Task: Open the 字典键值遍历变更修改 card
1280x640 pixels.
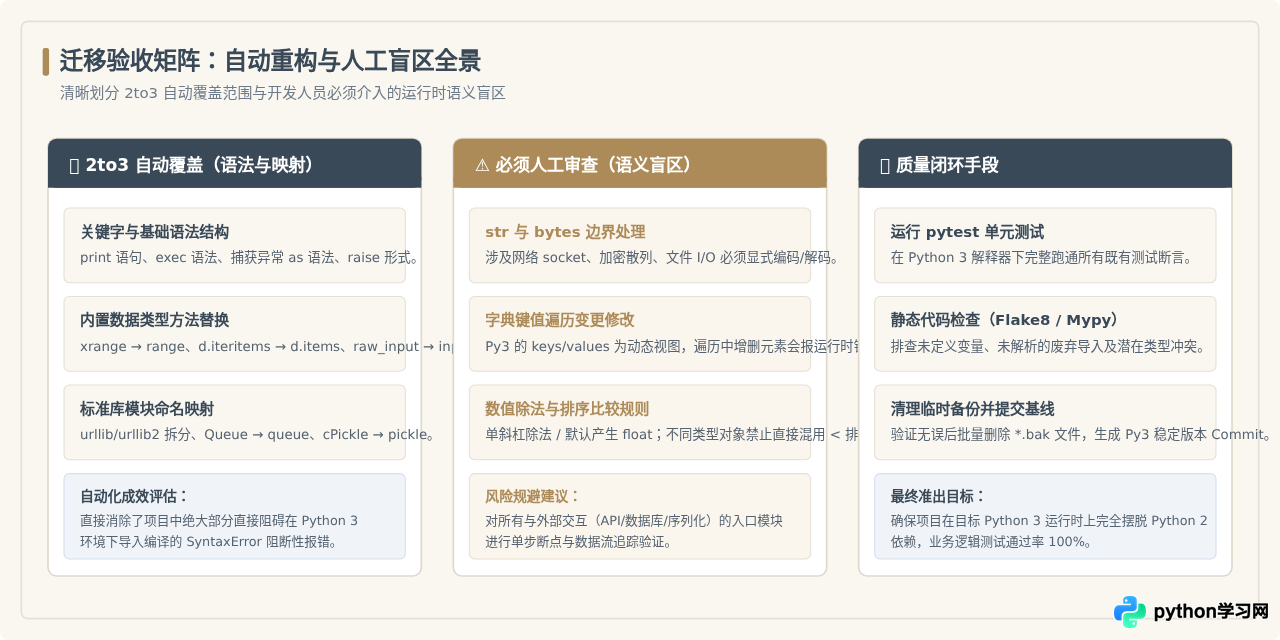Action: click(640, 334)
